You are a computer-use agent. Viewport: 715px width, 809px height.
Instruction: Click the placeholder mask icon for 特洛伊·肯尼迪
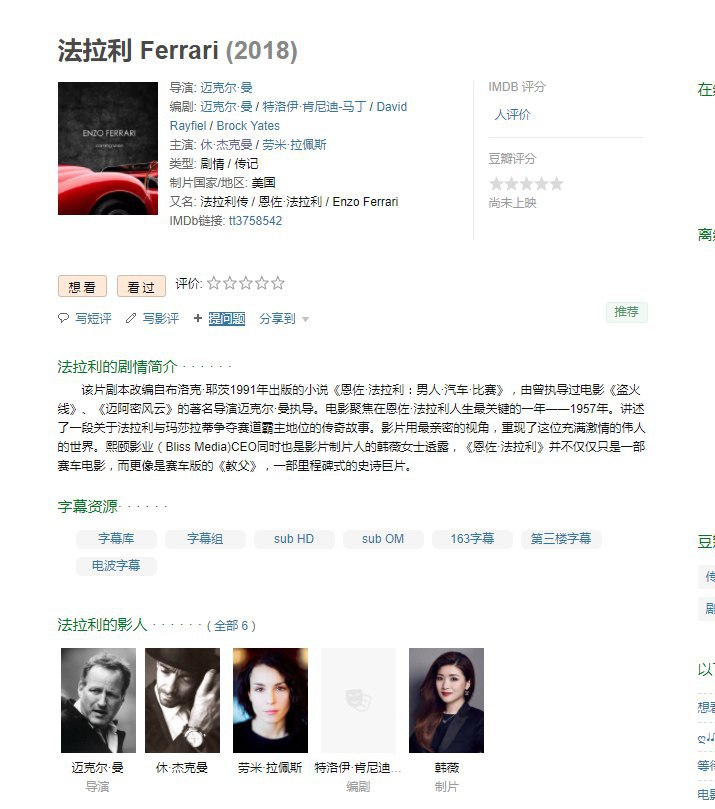(x=359, y=700)
